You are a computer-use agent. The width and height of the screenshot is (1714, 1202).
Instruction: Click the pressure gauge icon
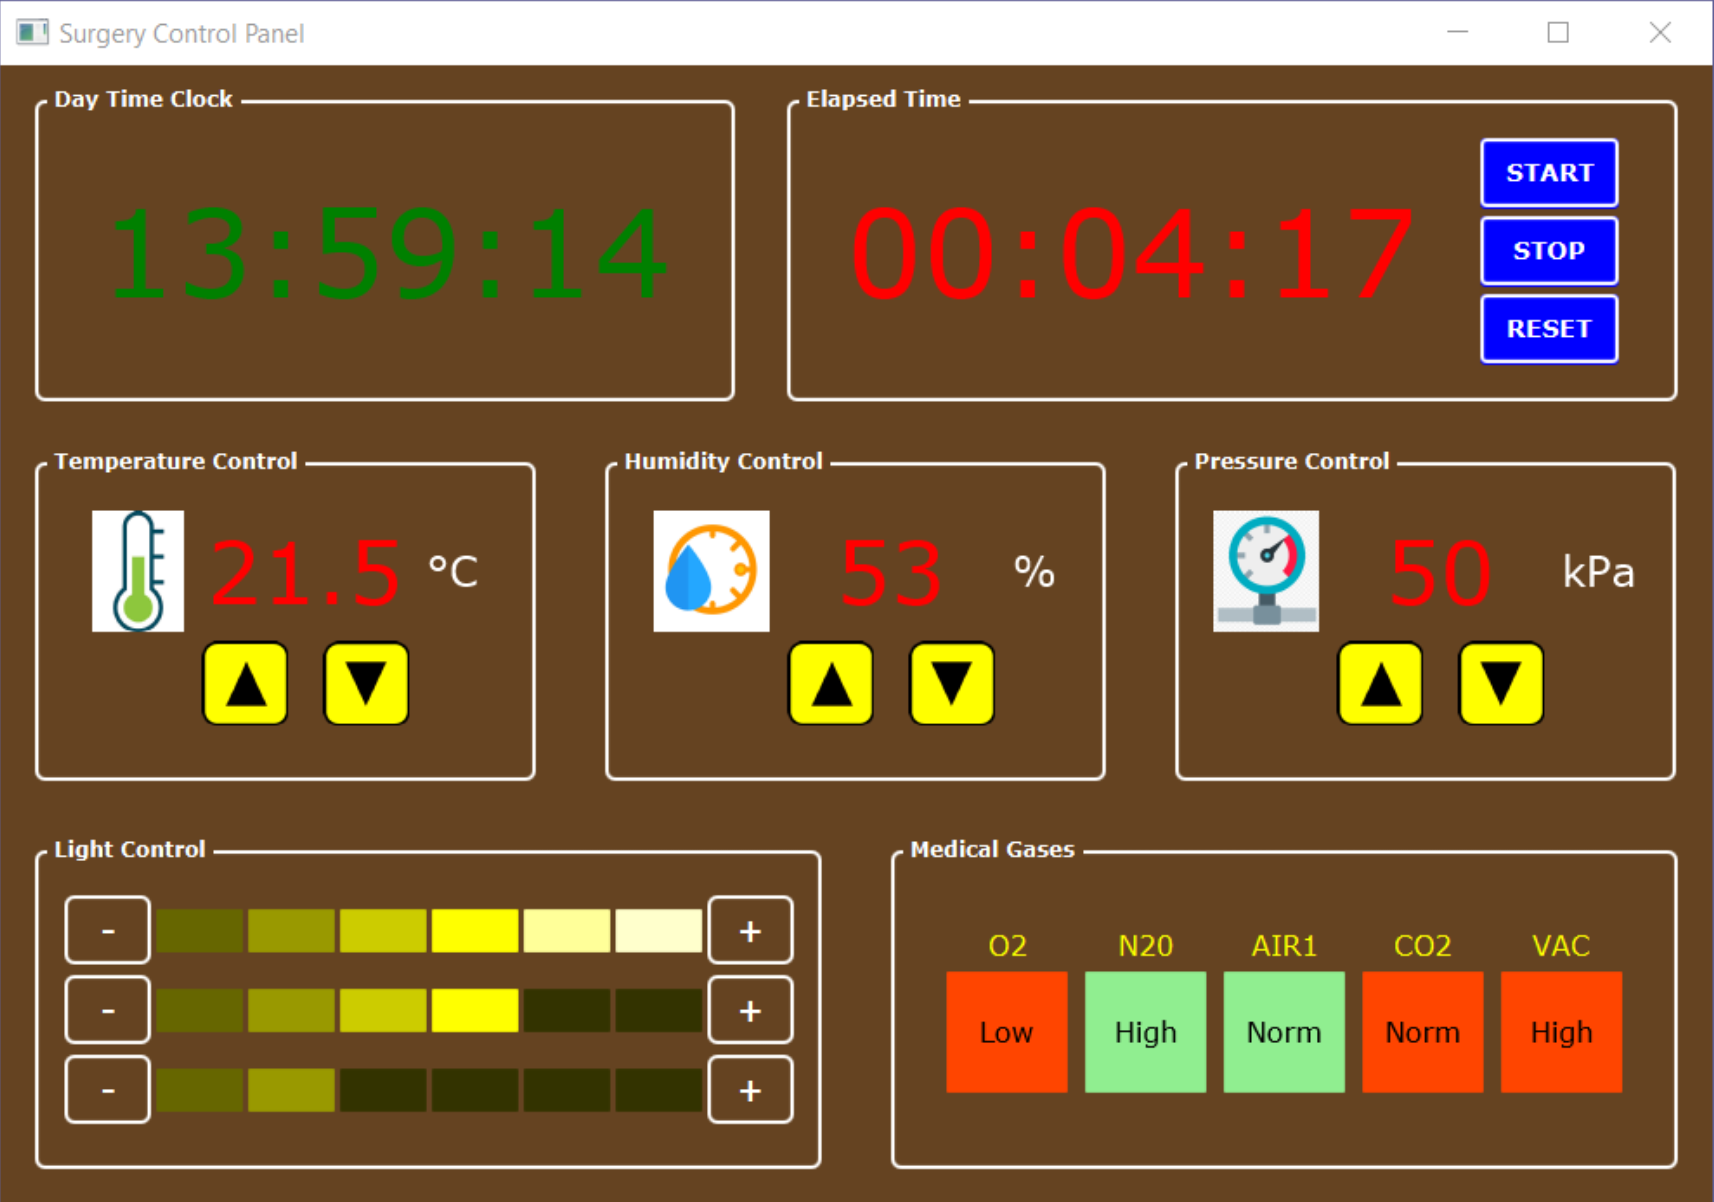point(1265,570)
